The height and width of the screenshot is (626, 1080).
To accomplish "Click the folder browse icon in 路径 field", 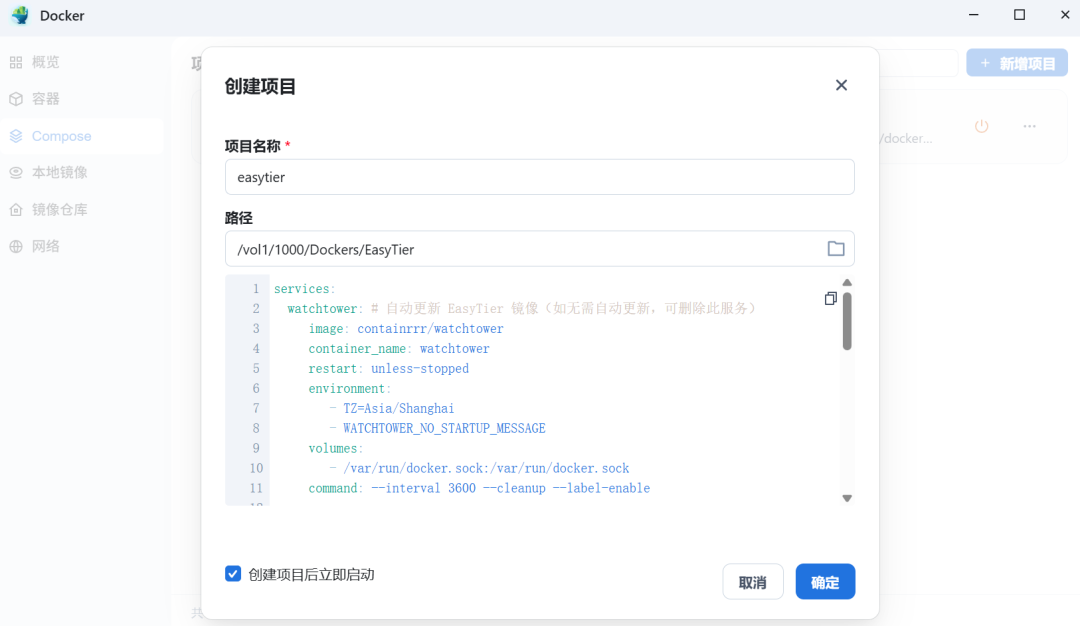I will pyautogui.click(x=835, y=249).
